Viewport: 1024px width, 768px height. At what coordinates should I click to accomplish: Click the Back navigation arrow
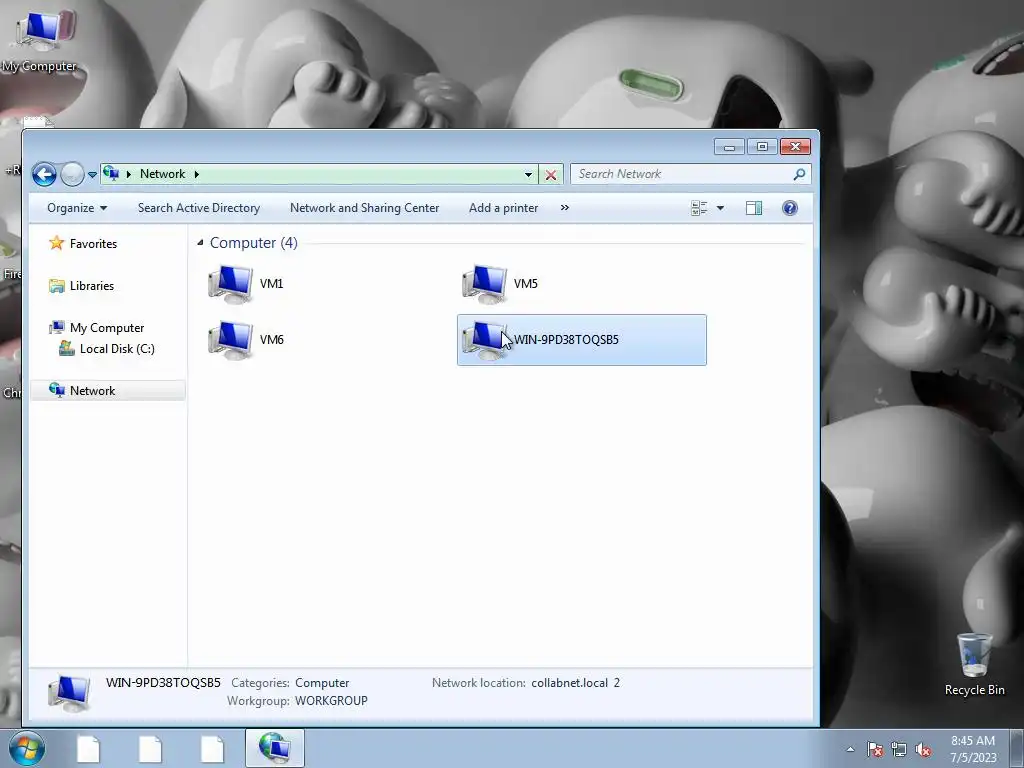pos(44,174)
